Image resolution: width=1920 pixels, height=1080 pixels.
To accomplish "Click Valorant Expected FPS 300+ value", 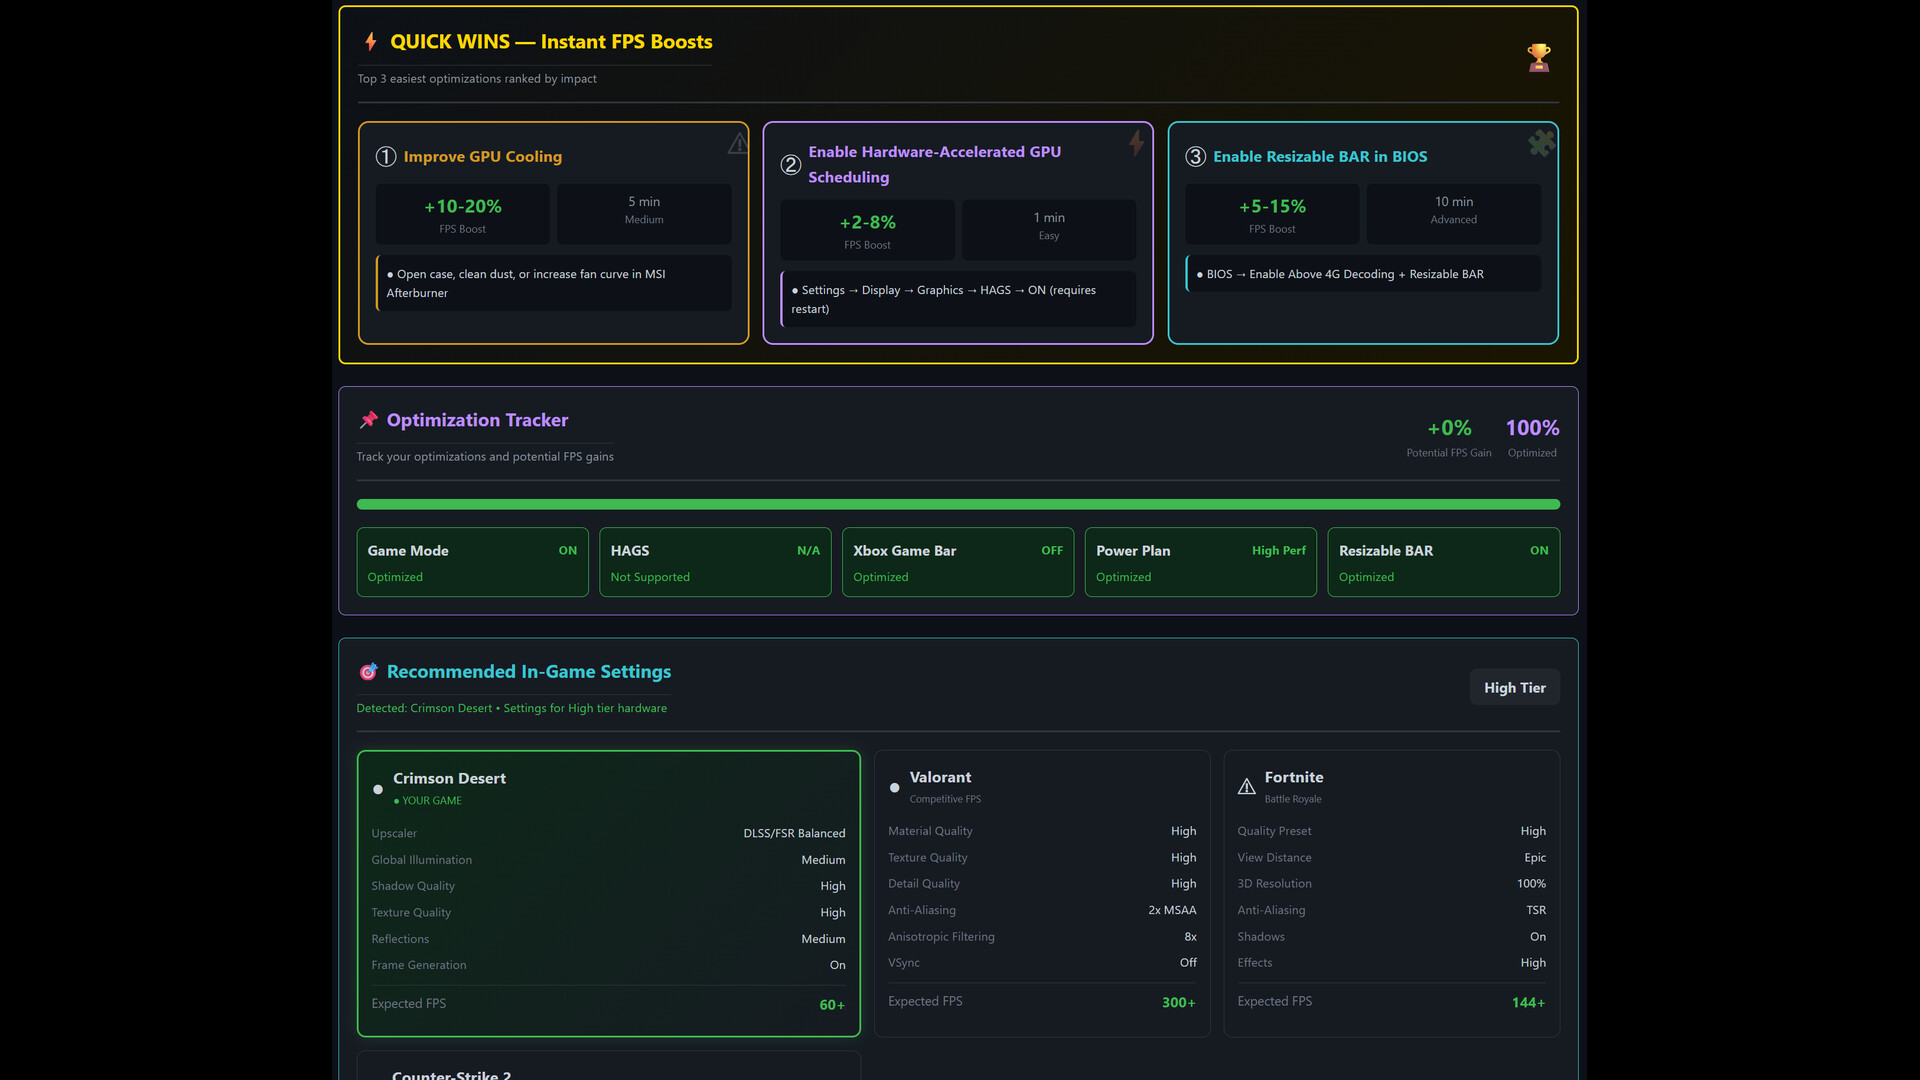I will tap(1178, 1003).
